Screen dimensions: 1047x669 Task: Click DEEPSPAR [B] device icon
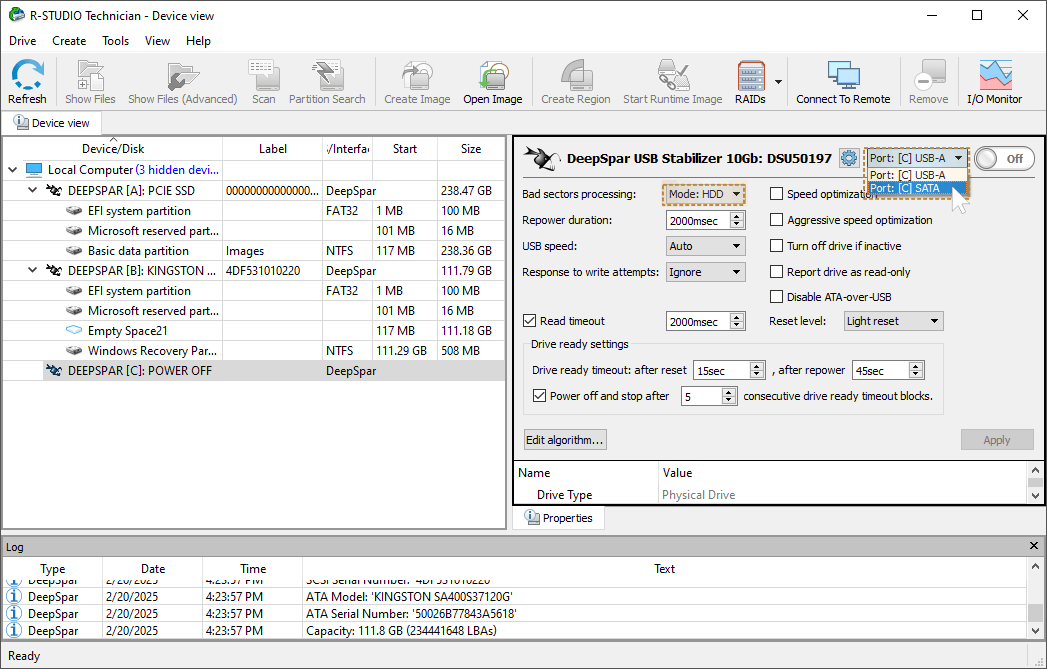point(54,270)
